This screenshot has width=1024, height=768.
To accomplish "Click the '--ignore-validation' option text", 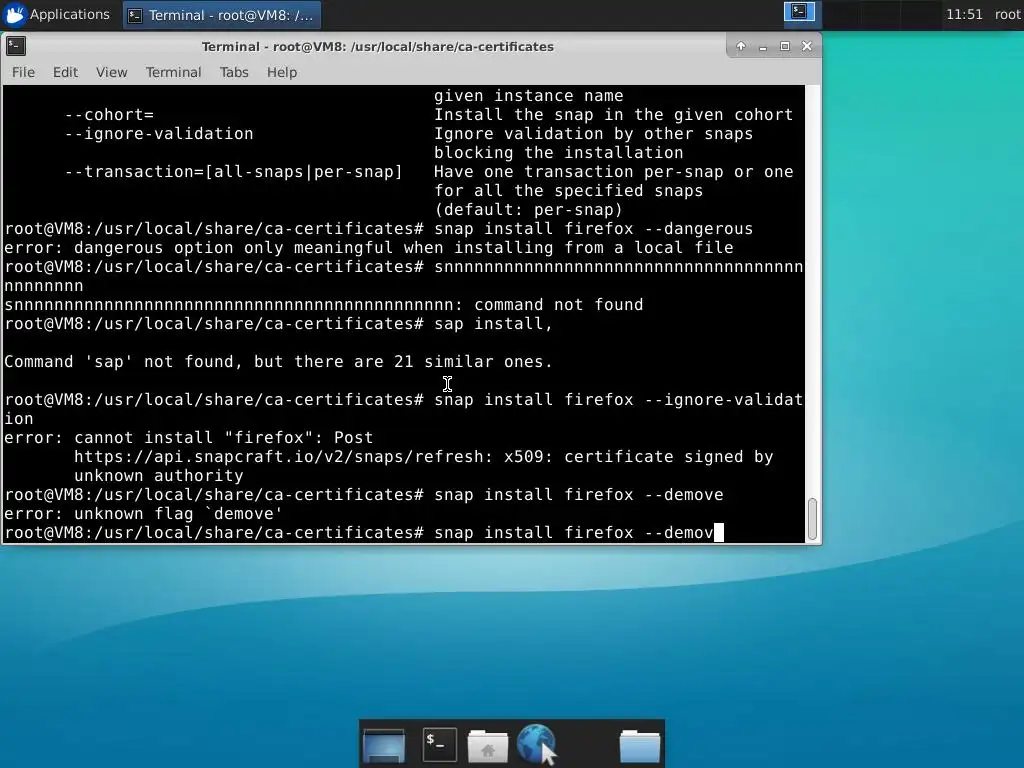I will pyautogui.click(x=159, y=134).
